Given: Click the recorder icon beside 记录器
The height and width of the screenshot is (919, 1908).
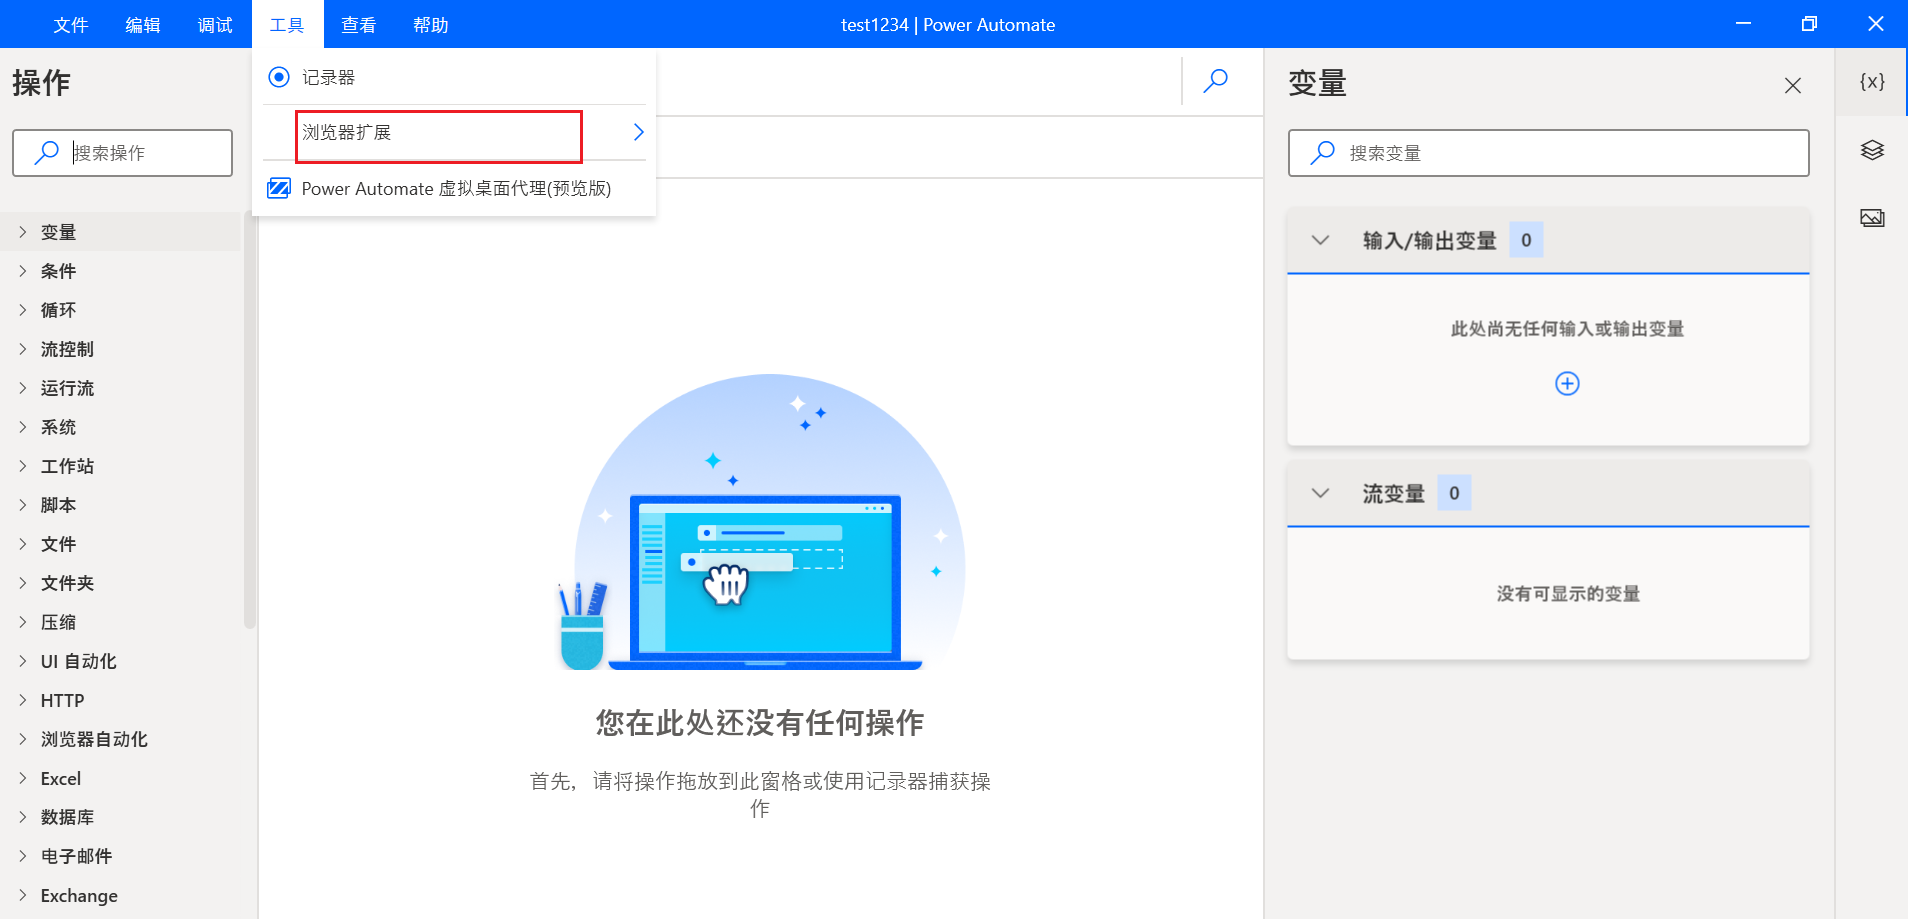Looking at the screenshot, I should point(279,77).
